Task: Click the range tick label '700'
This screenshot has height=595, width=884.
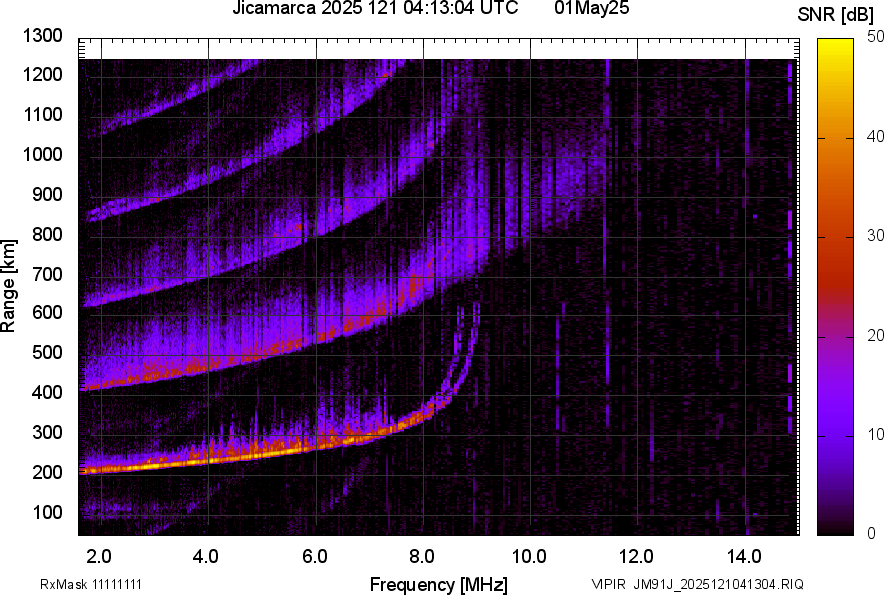Action: coord(47,274)
